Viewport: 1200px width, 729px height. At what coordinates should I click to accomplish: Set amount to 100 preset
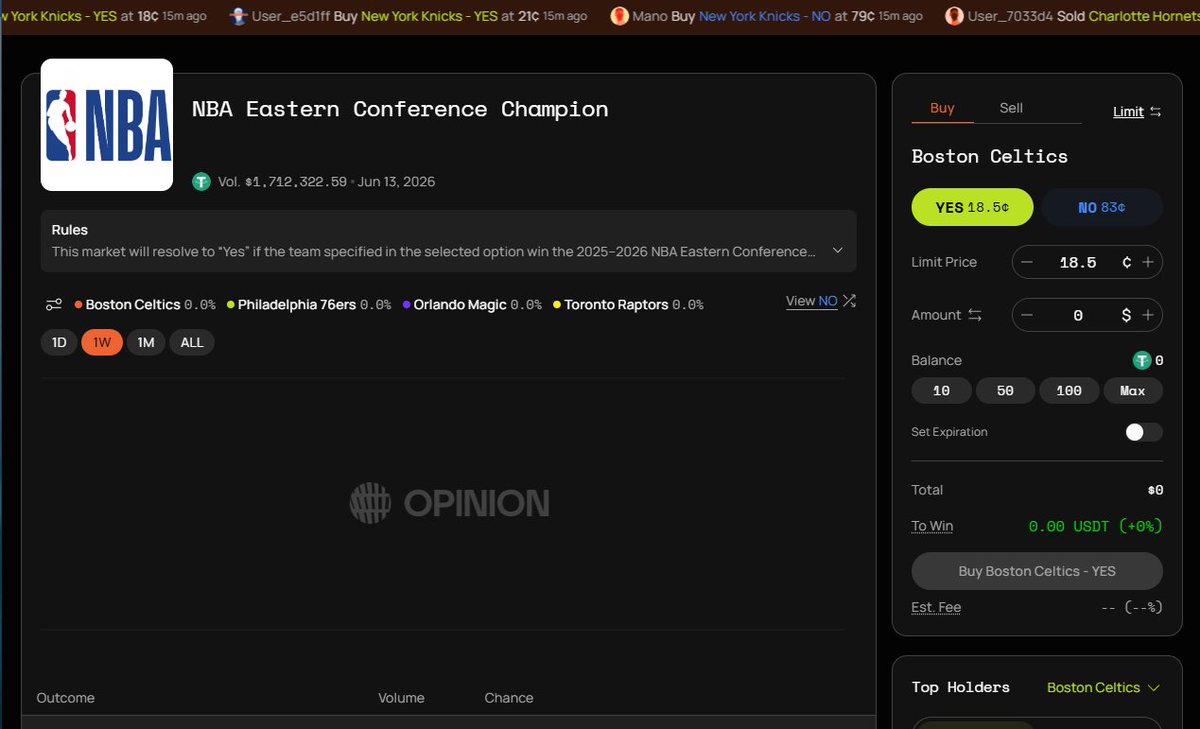1069,391
